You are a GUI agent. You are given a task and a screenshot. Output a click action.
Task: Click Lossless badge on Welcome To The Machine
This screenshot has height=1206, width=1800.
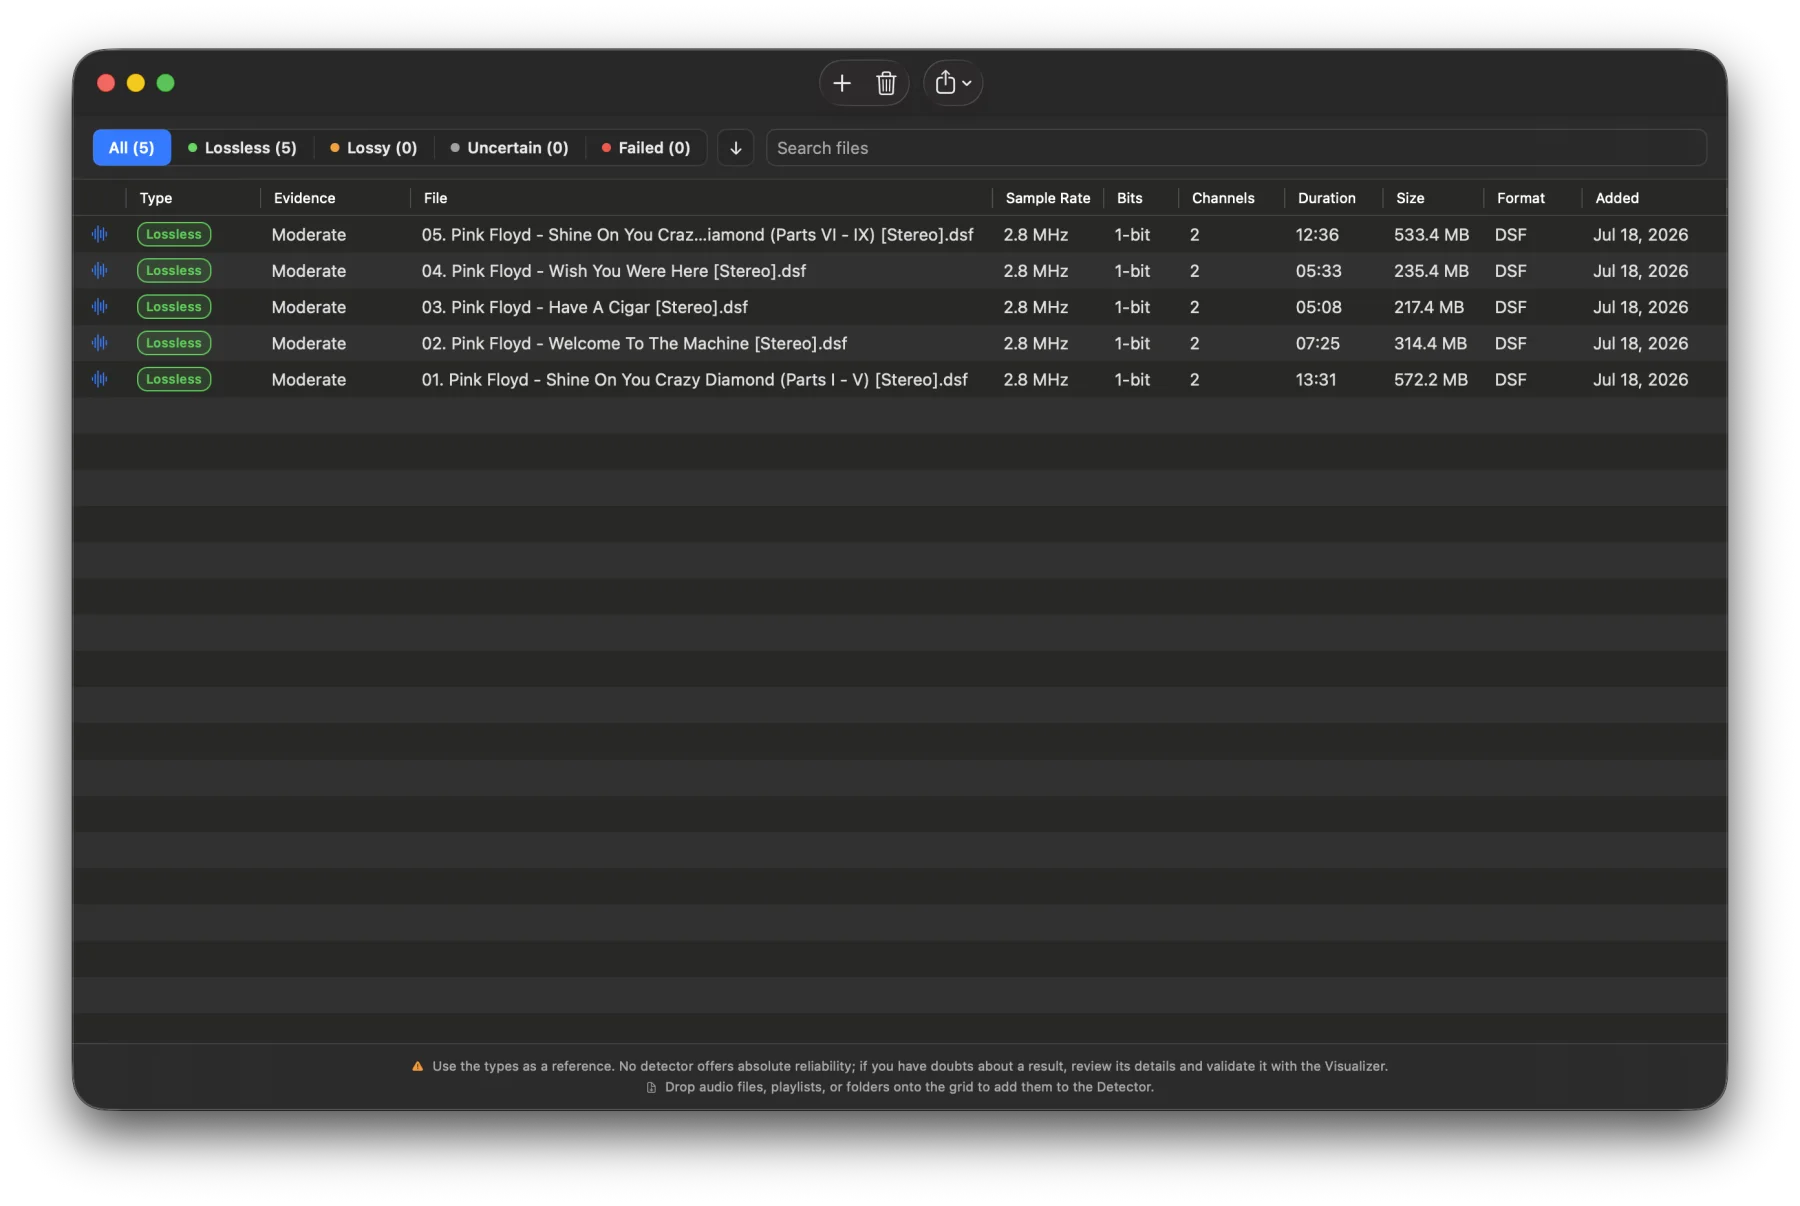(174, 343)
